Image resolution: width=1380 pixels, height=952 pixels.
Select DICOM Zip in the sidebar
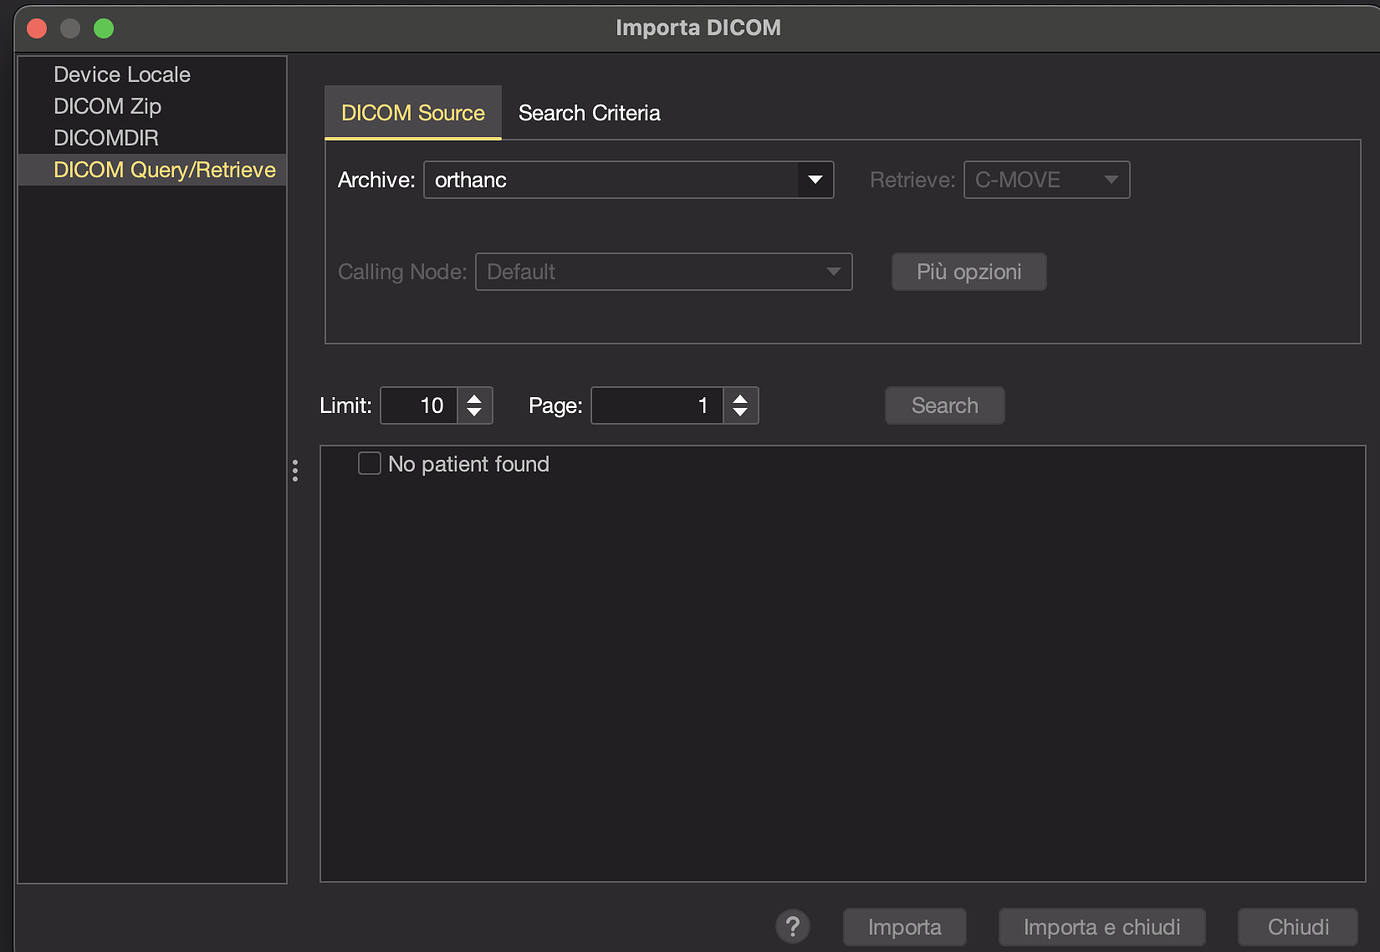pos(107,106)
